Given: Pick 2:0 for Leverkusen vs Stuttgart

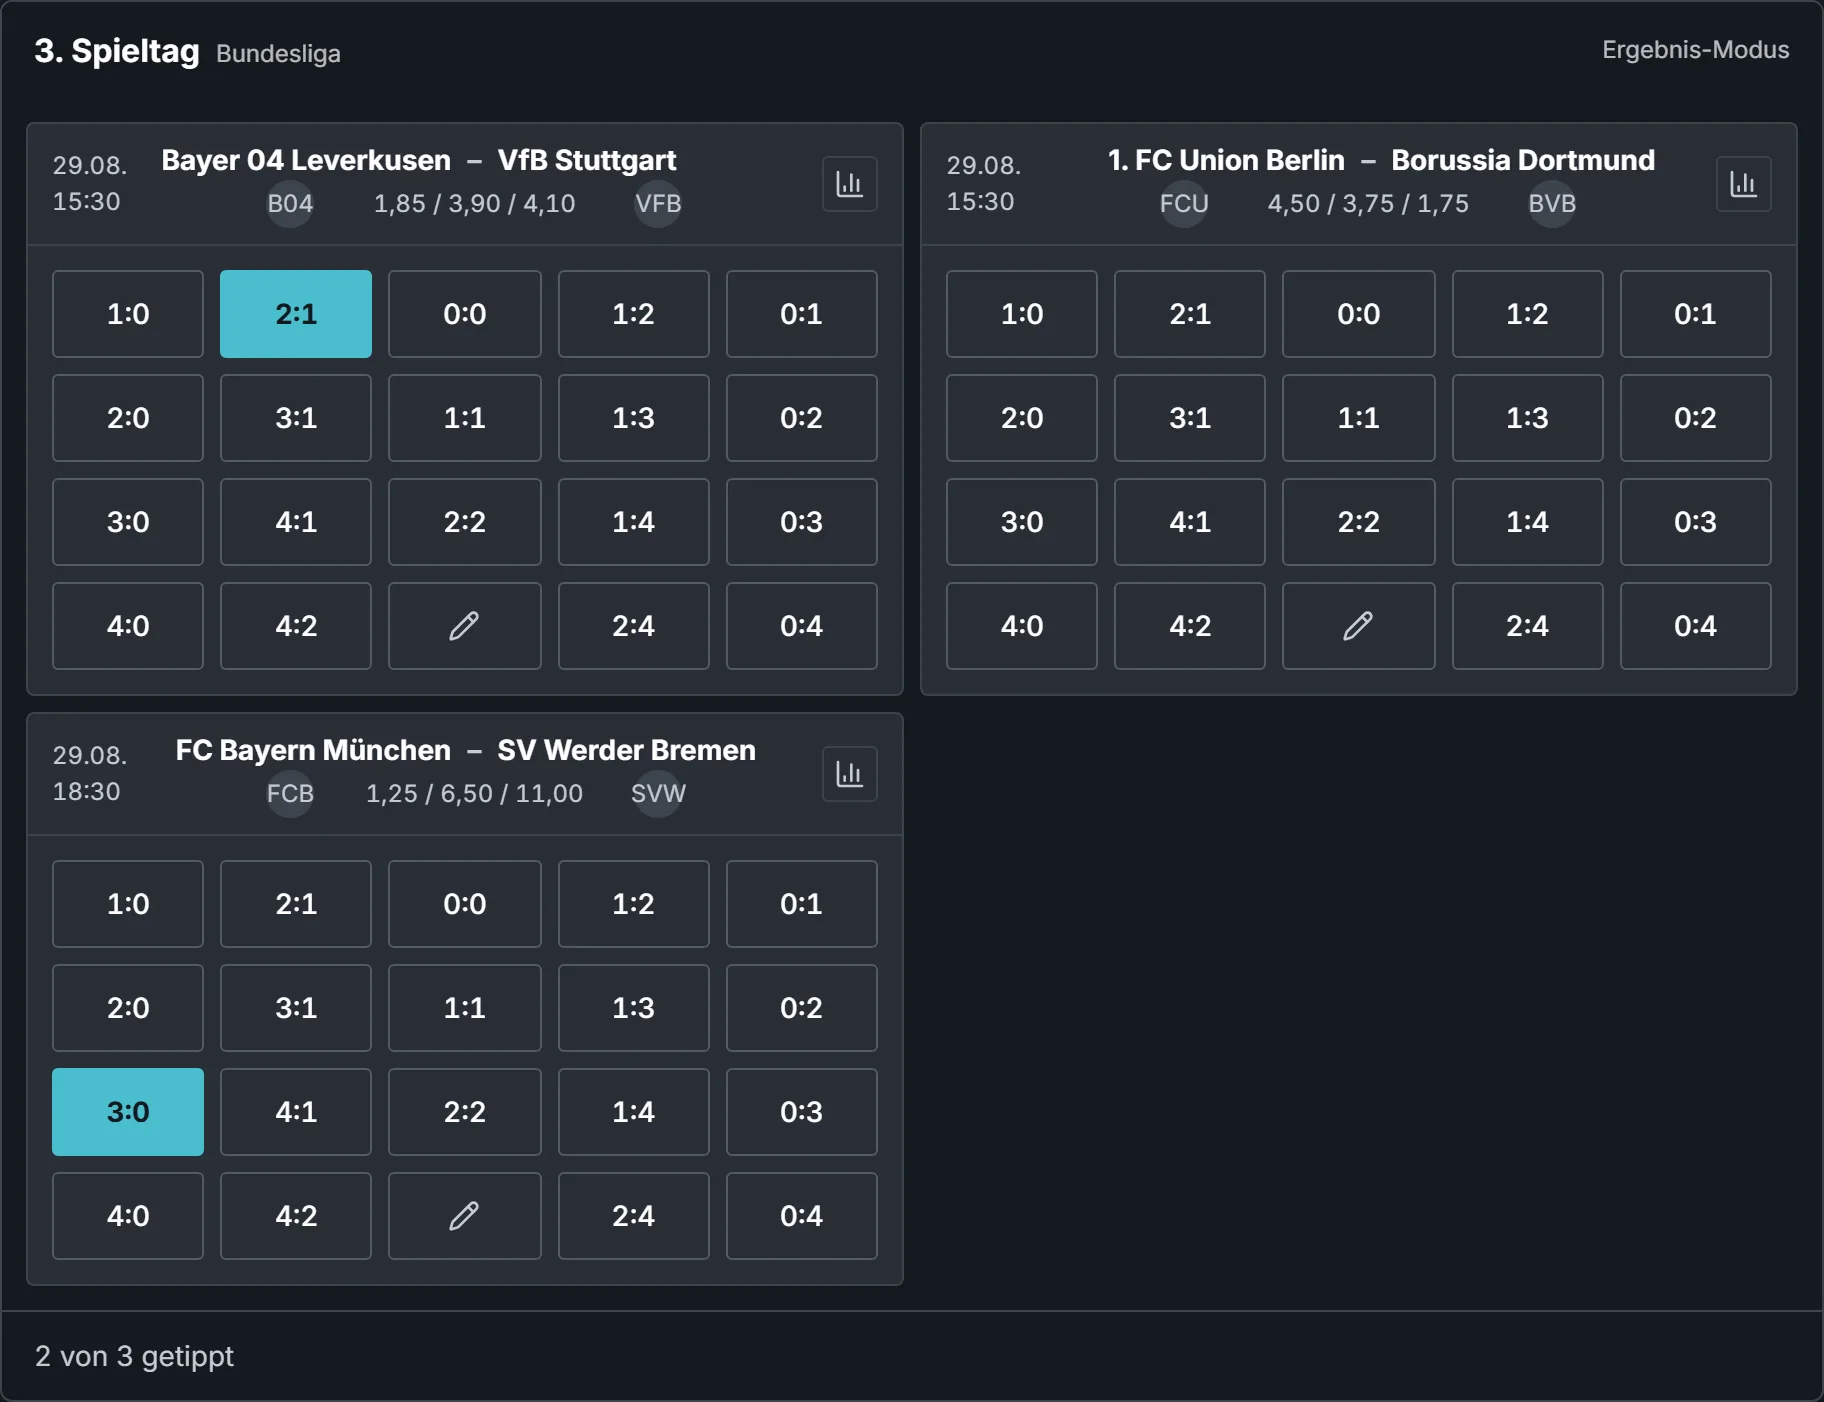Looking at the screenshot, I should coord(128,418).
